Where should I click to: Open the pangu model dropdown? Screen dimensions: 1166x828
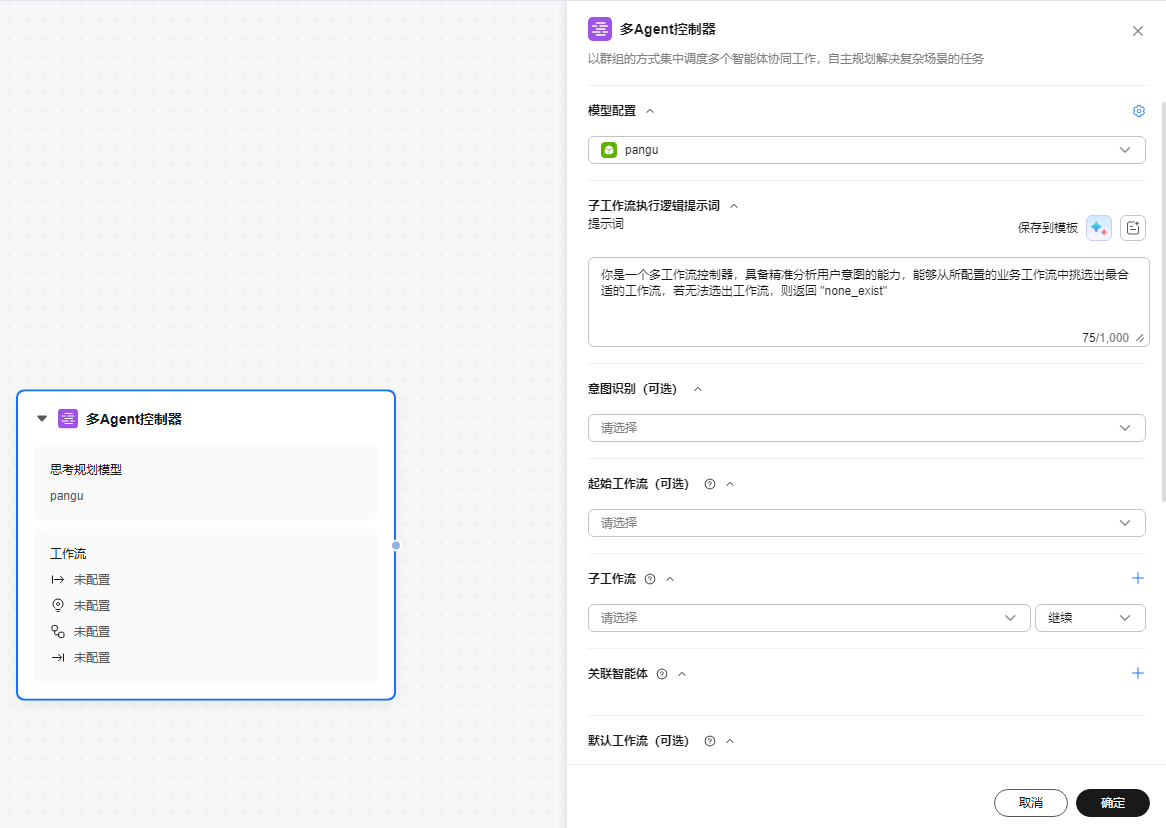pos(866,150)
